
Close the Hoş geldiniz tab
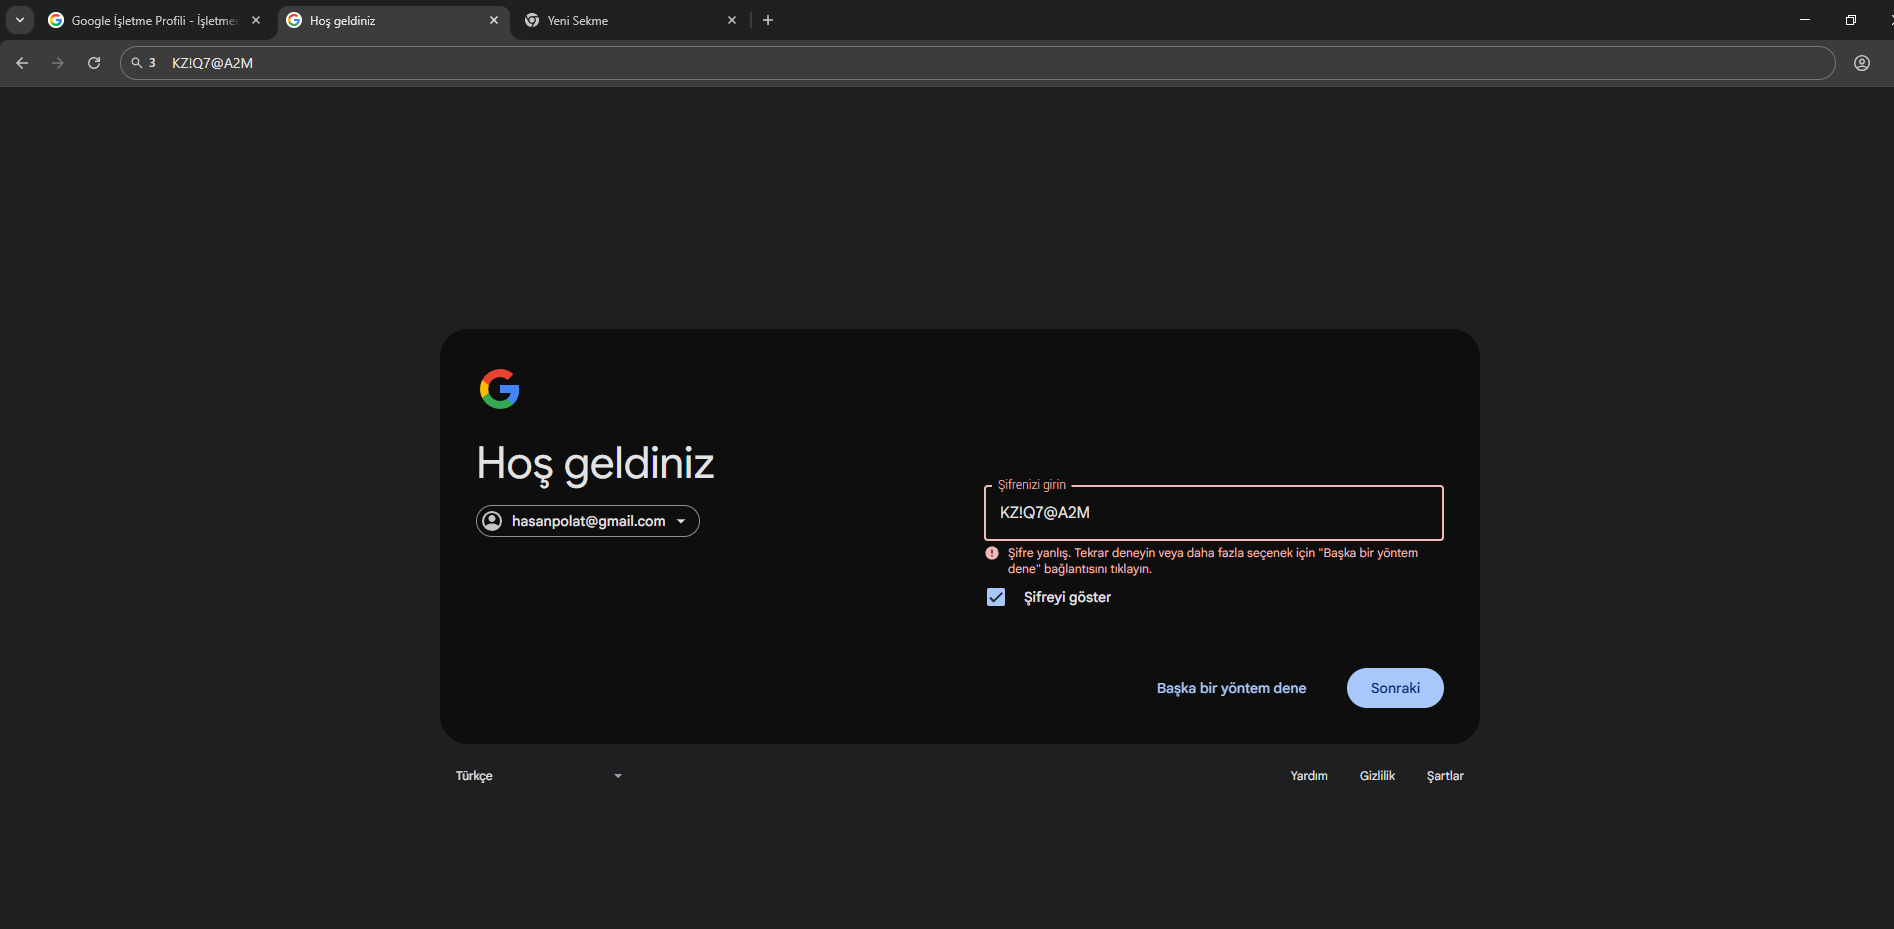(x=494, y=20)
